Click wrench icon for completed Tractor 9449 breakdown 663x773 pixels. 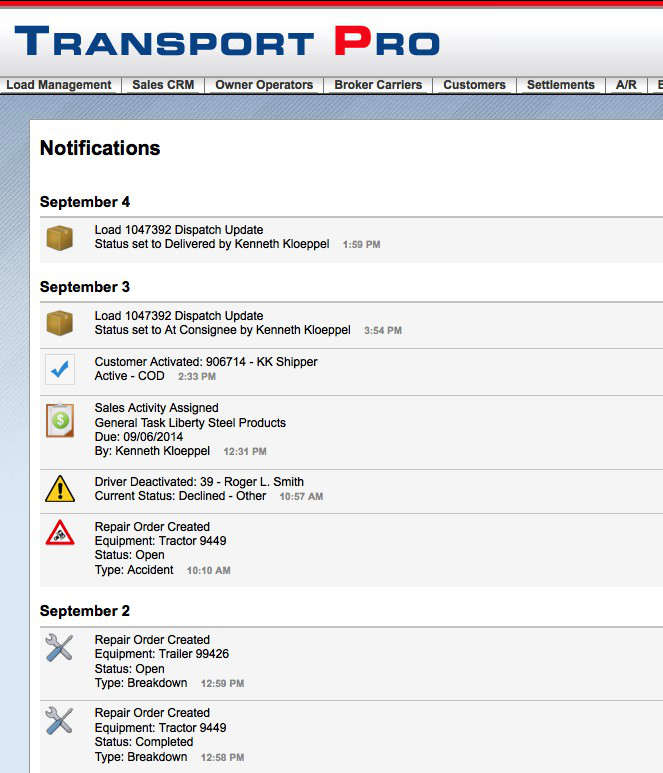click(59, 721)
